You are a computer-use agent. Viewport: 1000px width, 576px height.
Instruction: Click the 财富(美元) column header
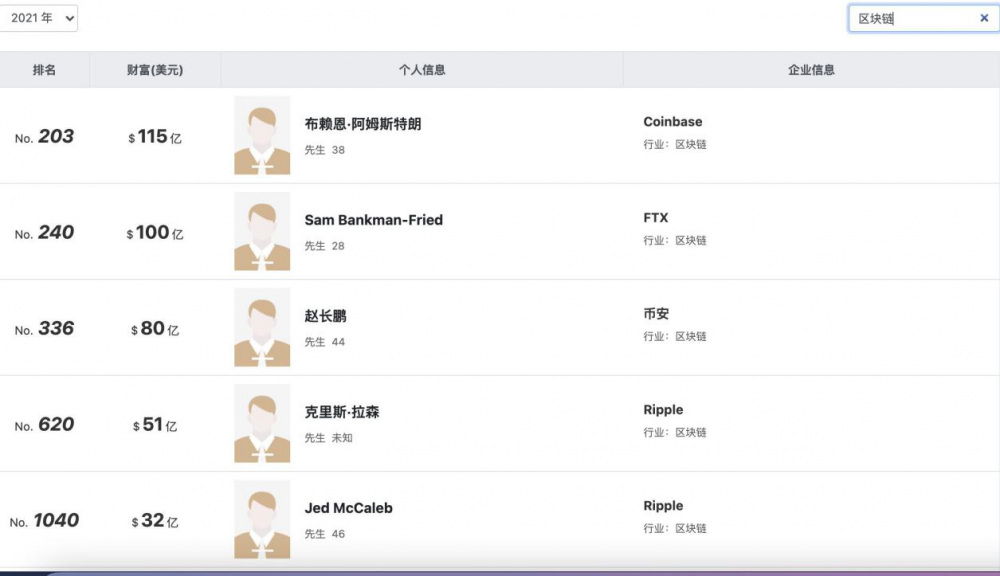click(155, 70)
